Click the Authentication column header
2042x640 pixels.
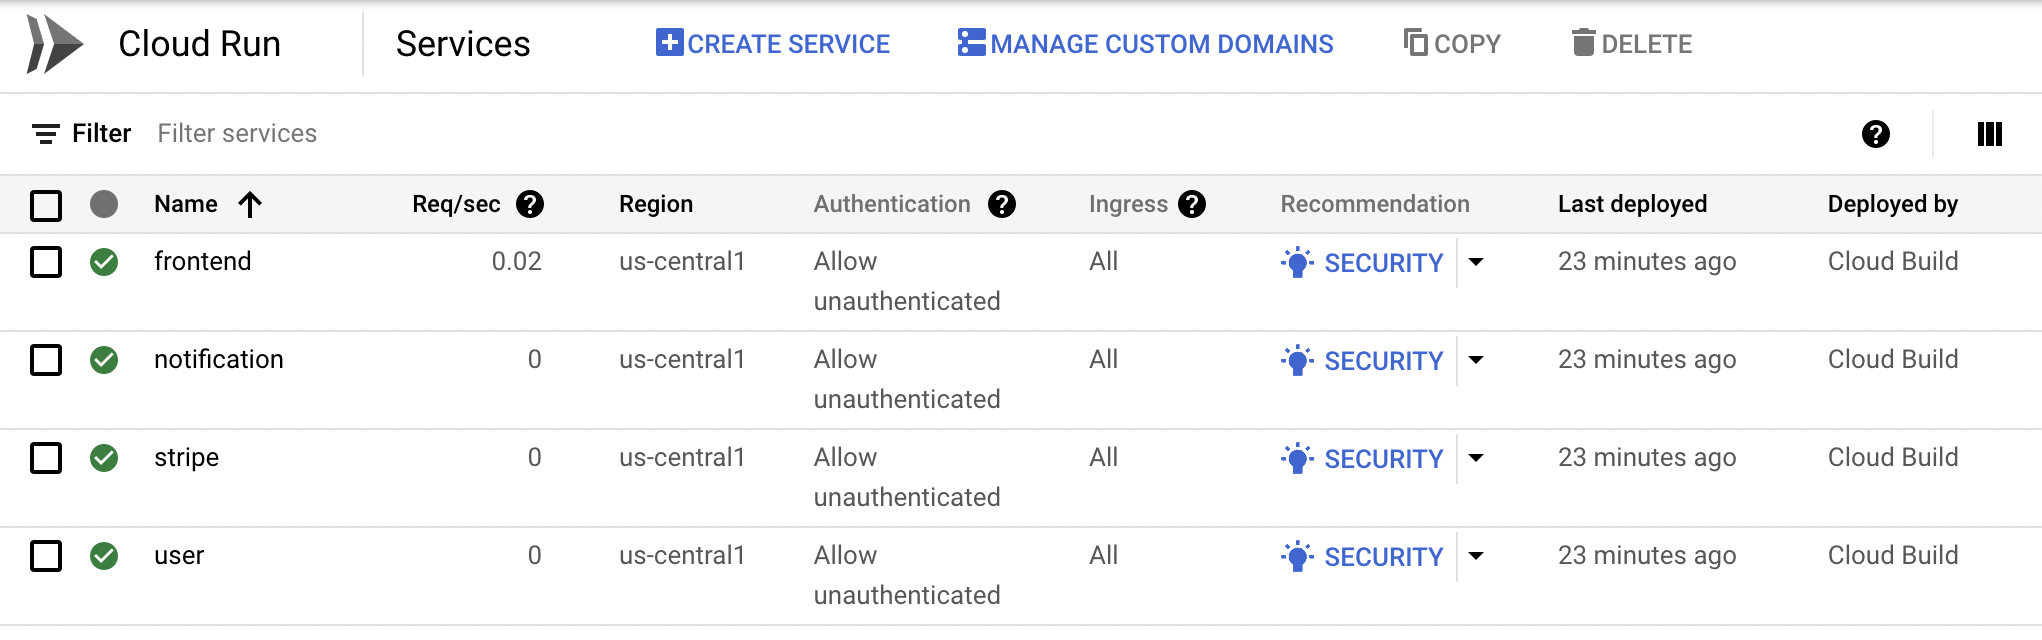tap(892, 204)
